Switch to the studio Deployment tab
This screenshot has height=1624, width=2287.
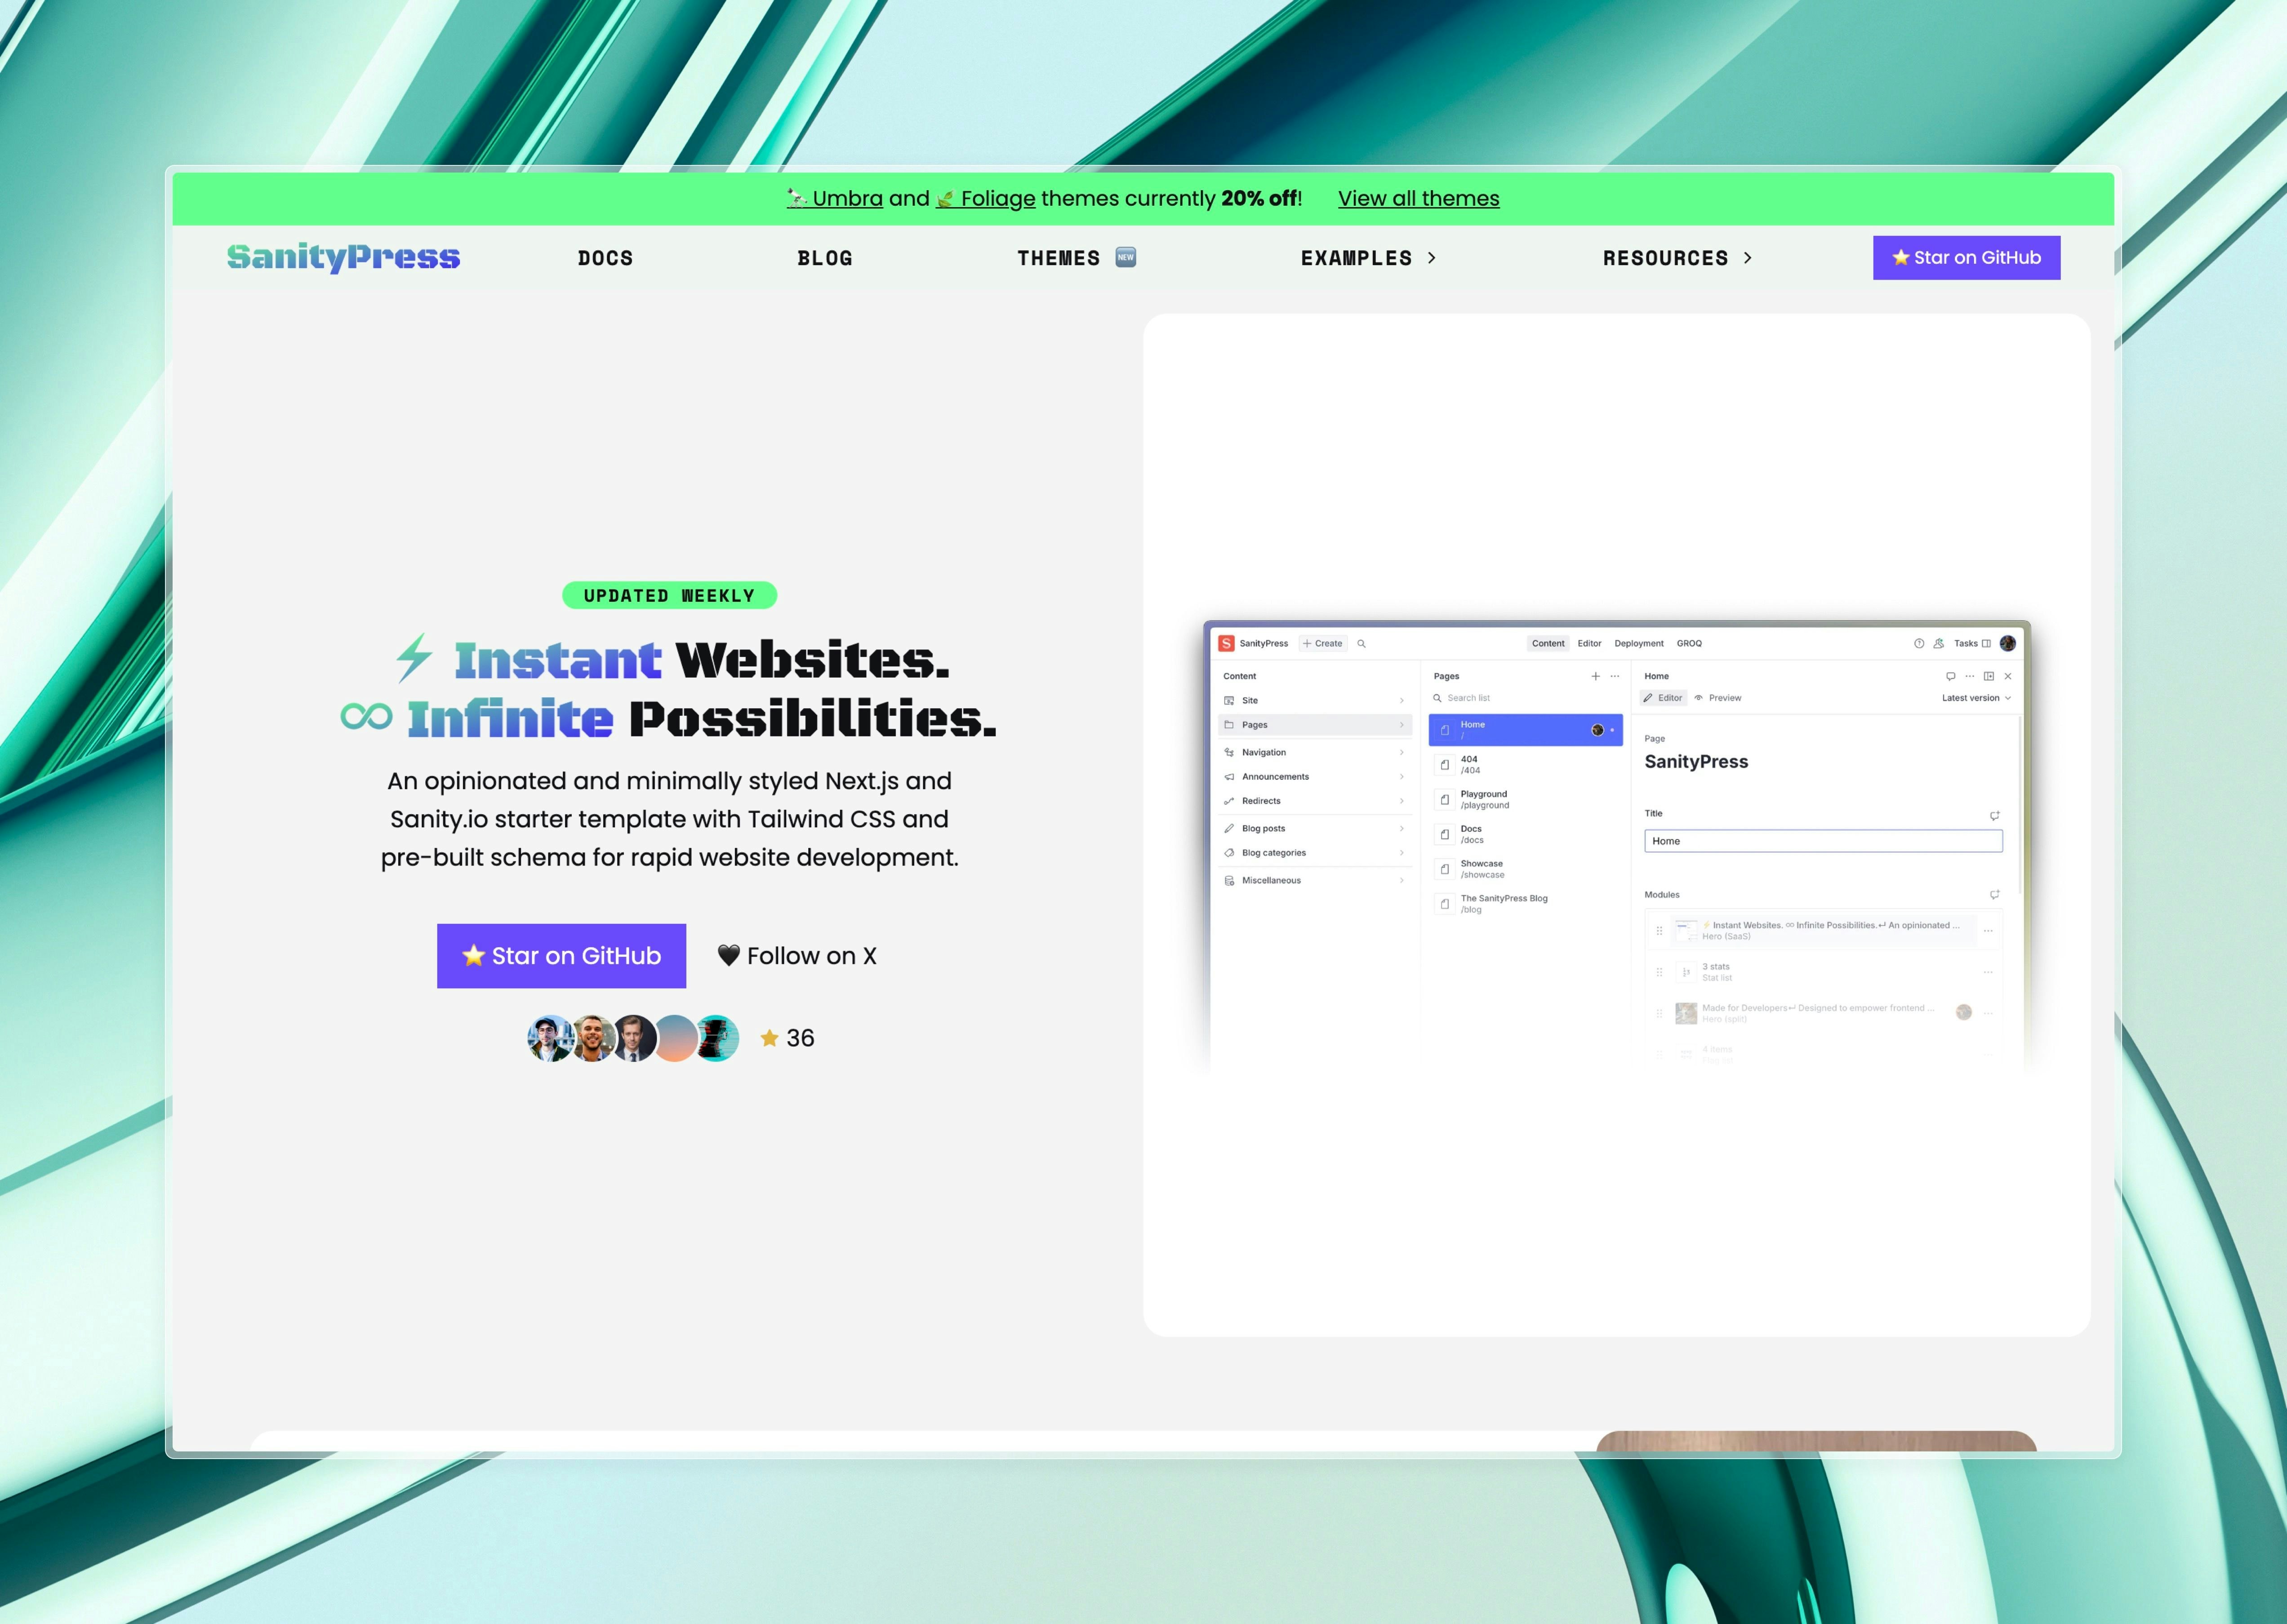tap(1639, 643)
